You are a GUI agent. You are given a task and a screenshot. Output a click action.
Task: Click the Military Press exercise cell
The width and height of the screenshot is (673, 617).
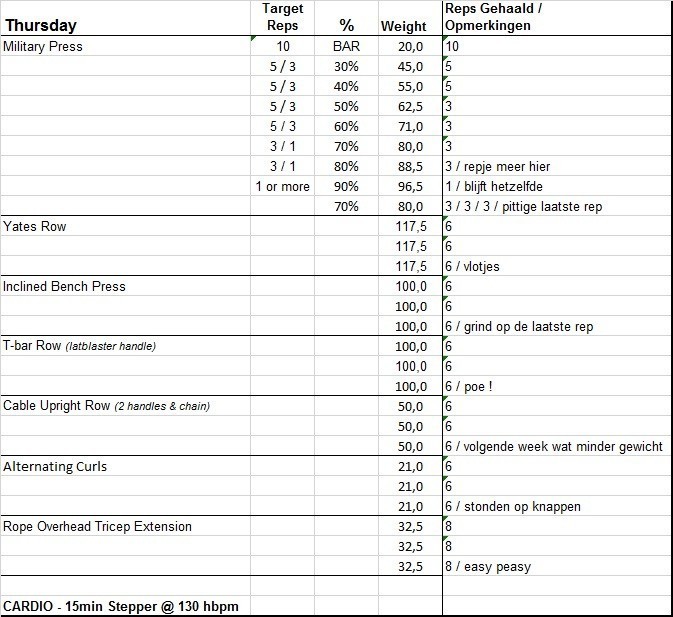44,47
